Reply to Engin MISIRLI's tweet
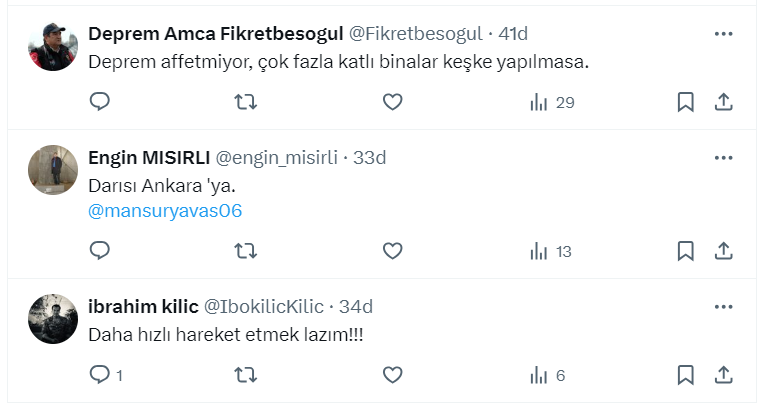The width and height of the screenshot is (758, 403). click(99, 251)
